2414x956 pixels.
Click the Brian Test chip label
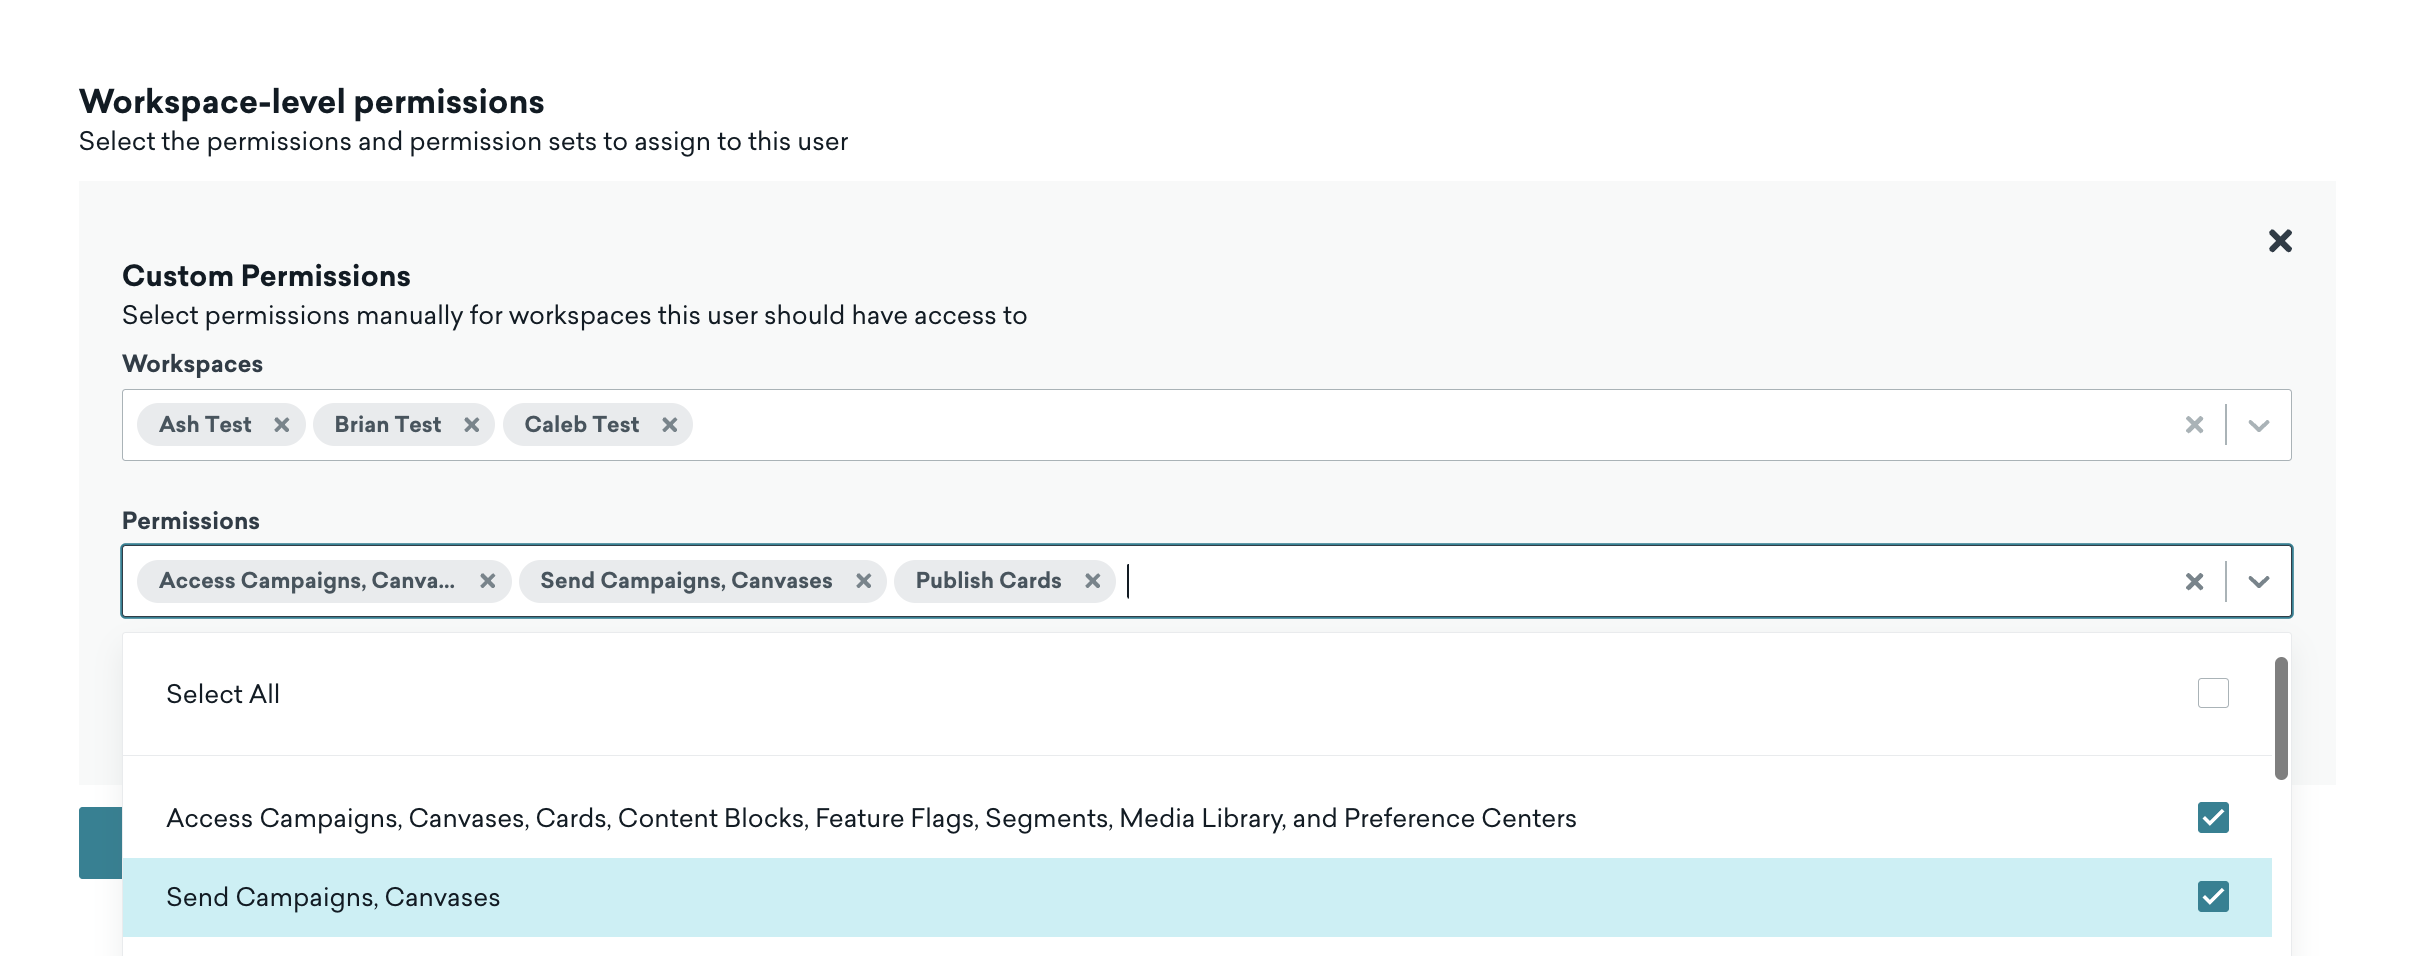[x=388, y=425]
